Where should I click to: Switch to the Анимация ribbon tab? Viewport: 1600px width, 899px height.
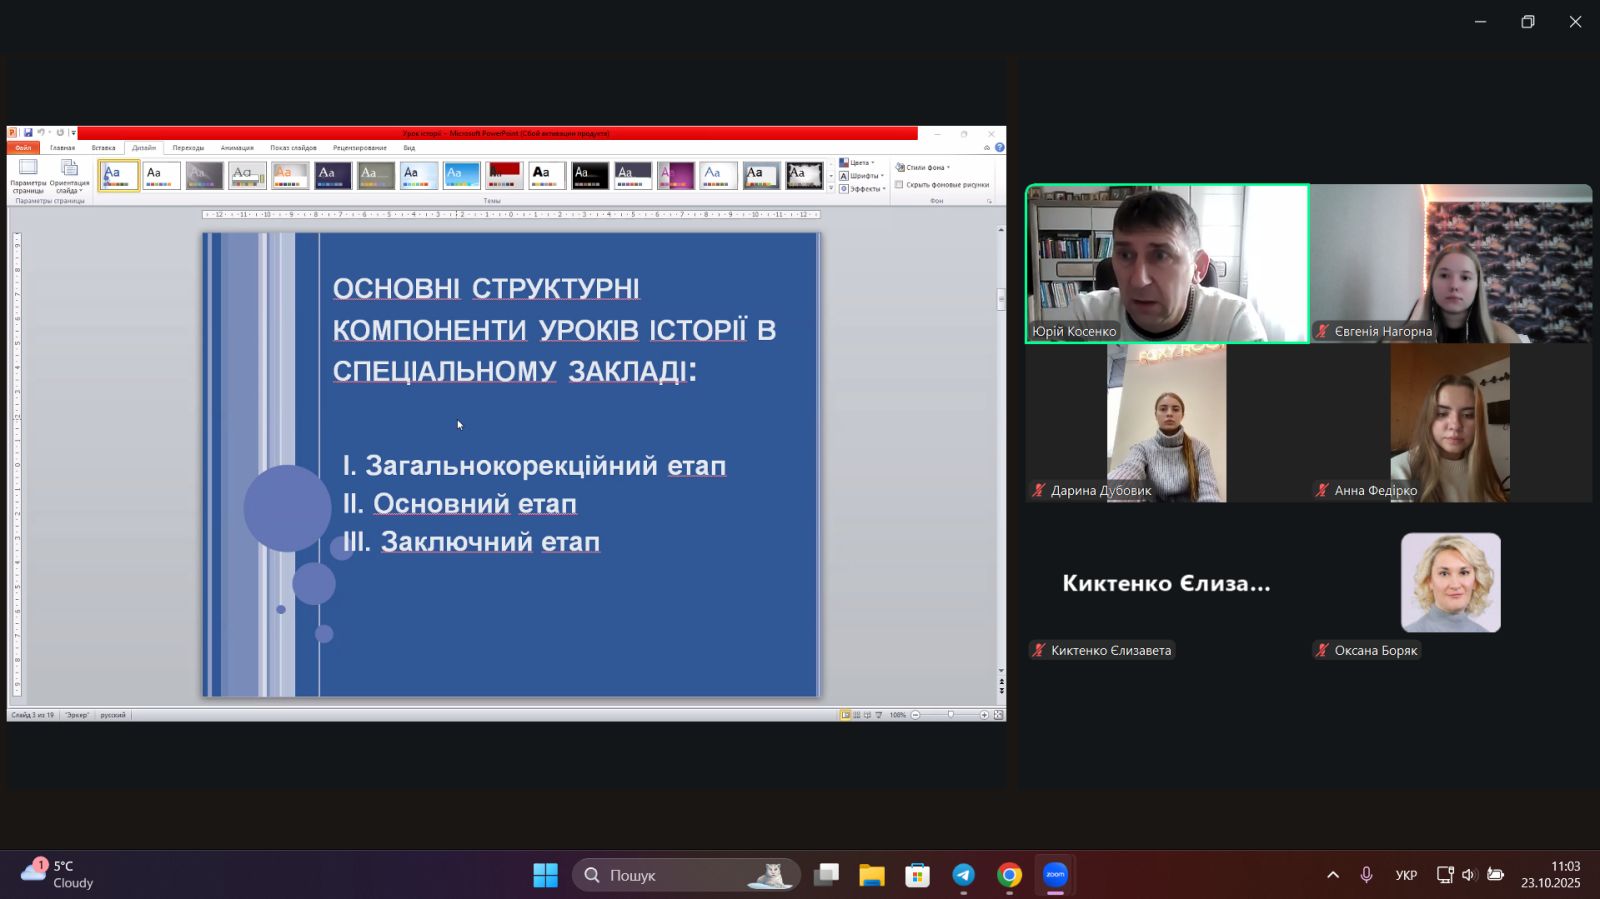pos(237,148)
